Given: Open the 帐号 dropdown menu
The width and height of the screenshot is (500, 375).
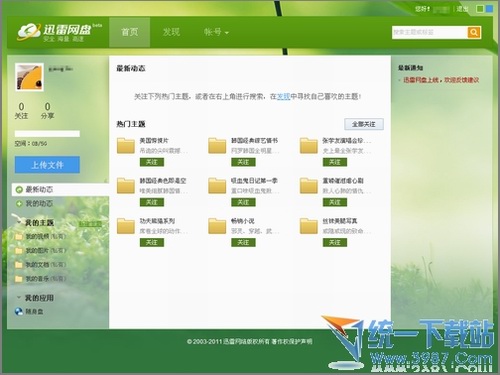Looking at the screenshot, I should pos(216,32).
